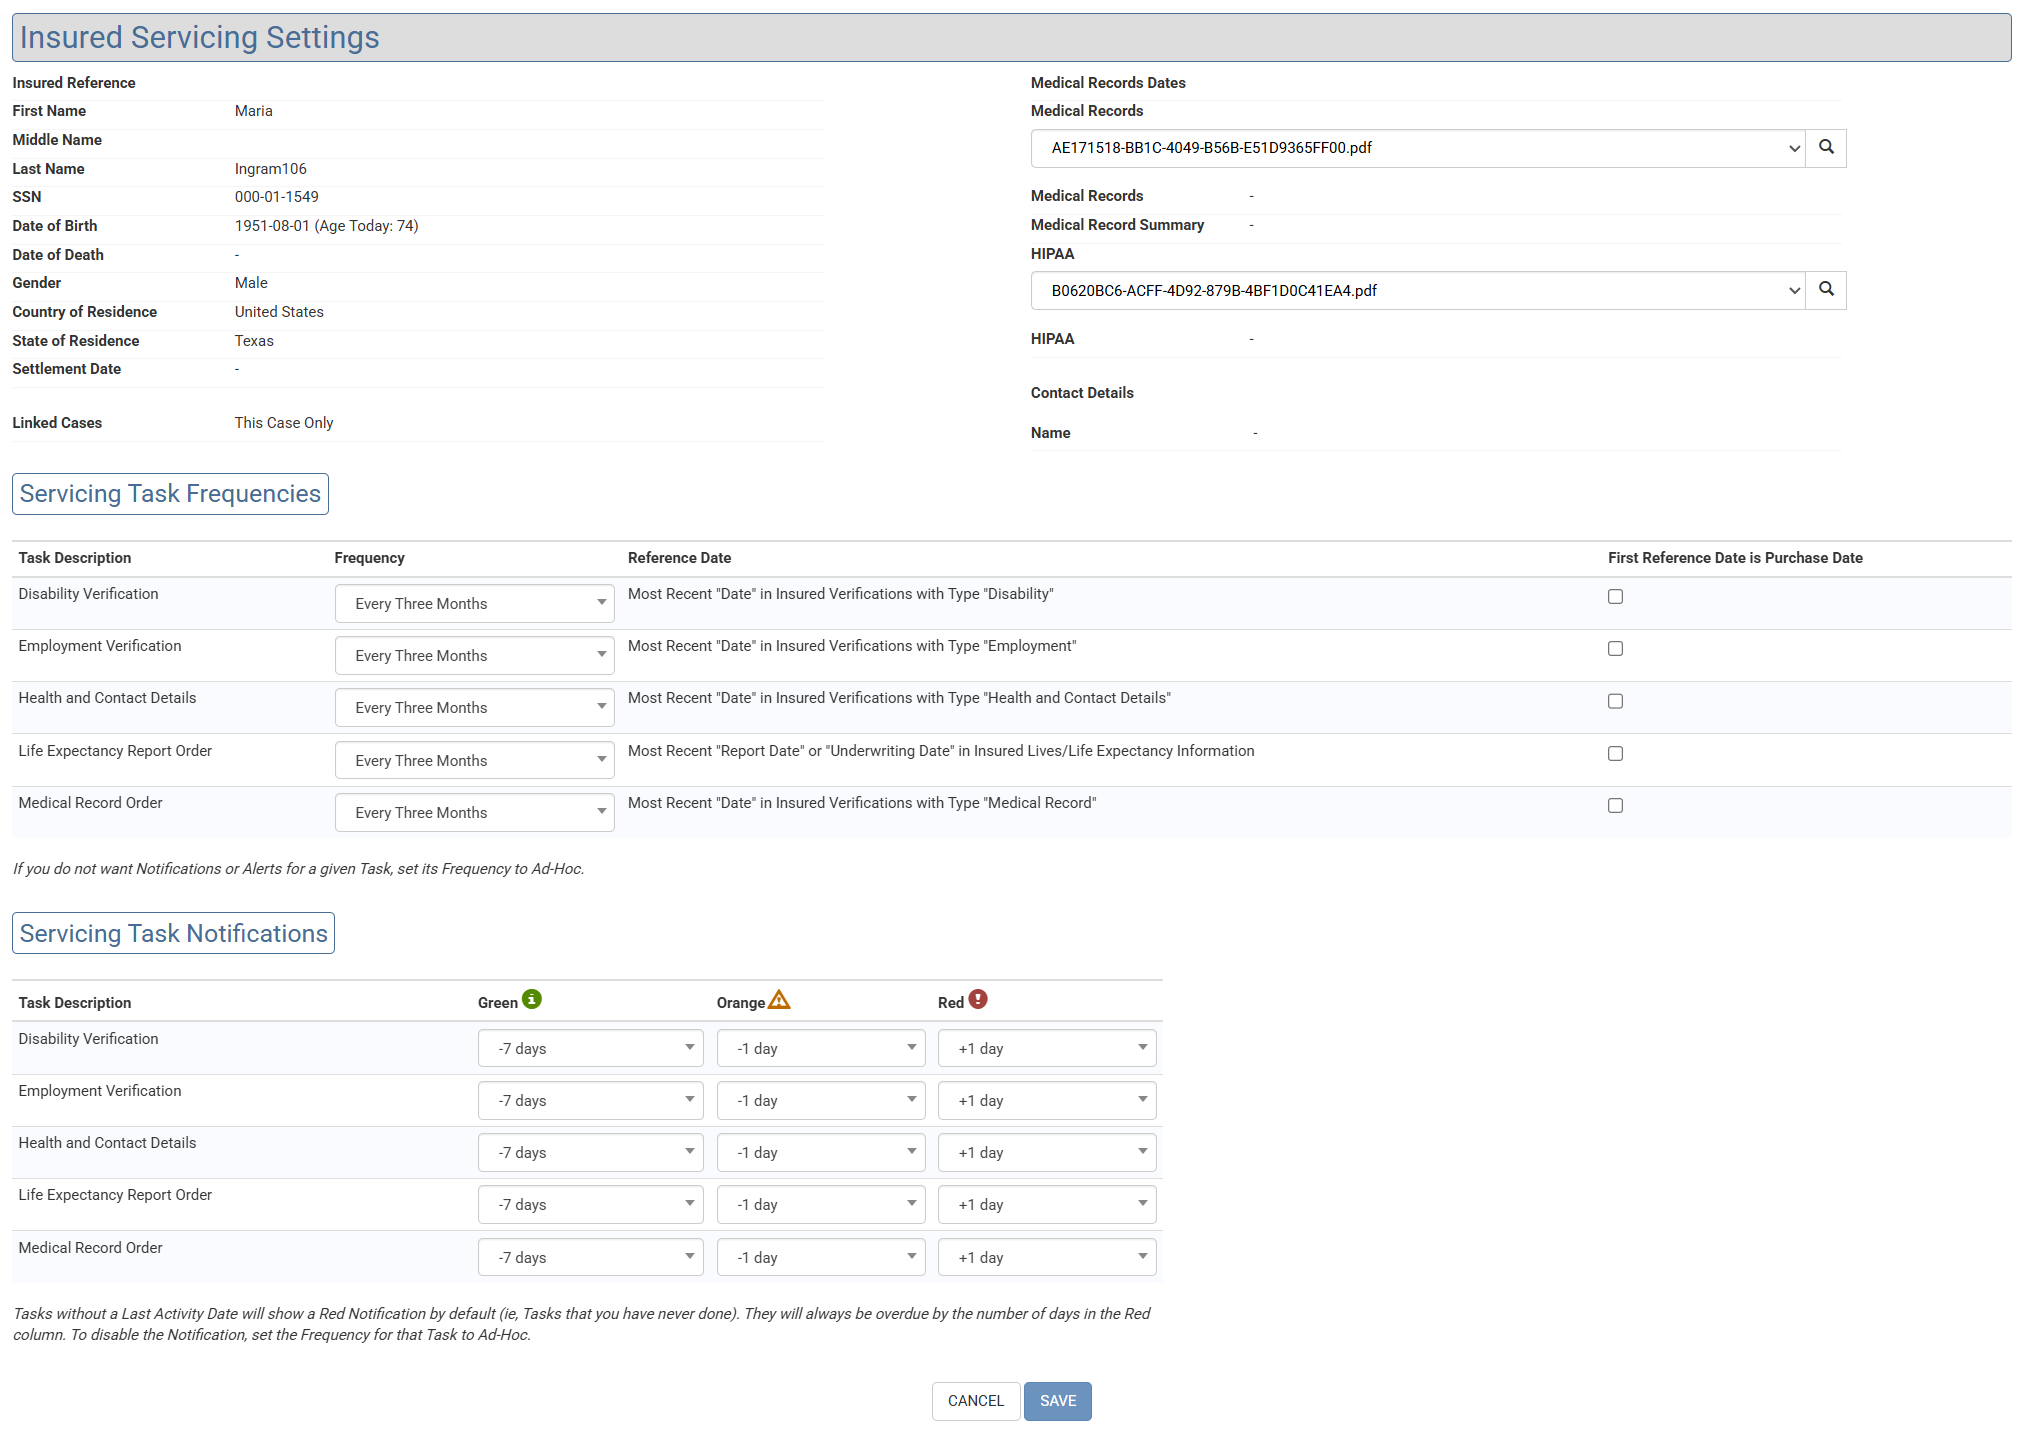Click the Servicing Task Frequencies heading
The width and height of the screenshot is (2030, 1437).
click(170, 494)
